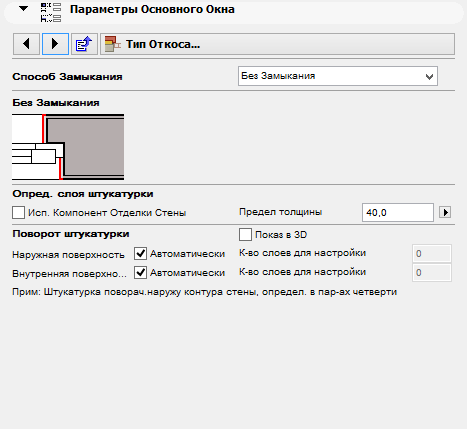Click the Тип Откоса... page button

click(277, 44)
